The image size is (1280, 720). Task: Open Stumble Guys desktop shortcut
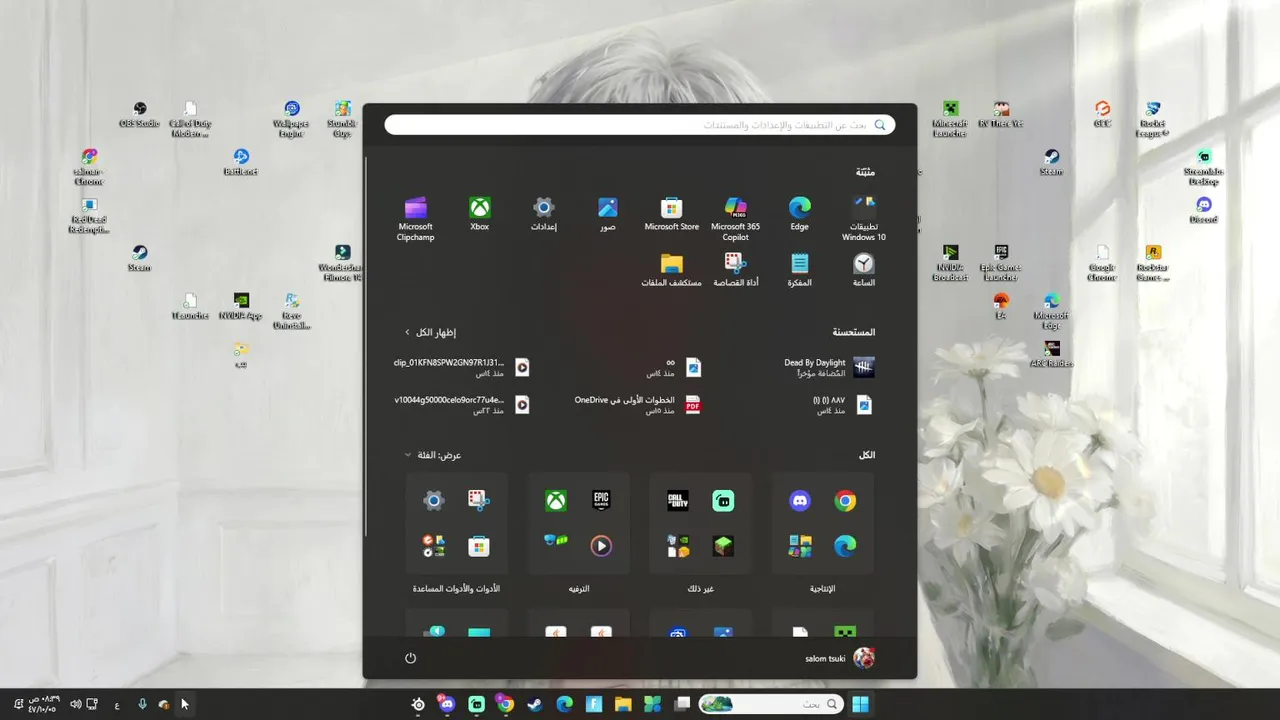342,119
